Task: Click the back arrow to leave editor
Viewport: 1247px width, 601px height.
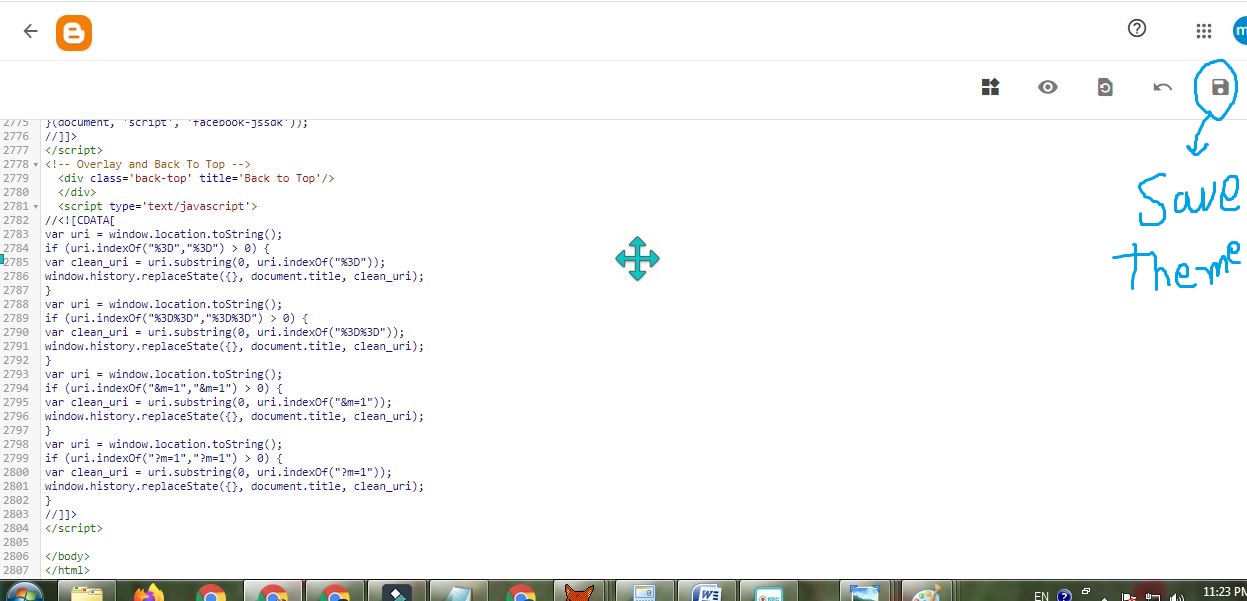Action: click(x=30, y=31)
